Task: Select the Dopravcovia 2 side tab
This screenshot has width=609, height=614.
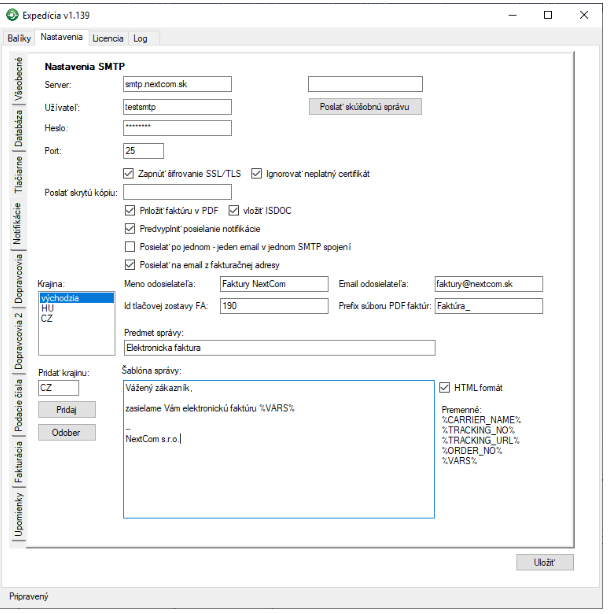Action: tap(18, 341)
